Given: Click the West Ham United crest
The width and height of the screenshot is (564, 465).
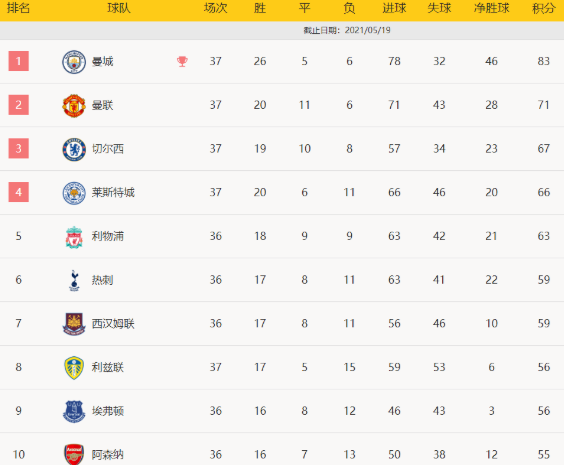Looking at the screenshot, I should pos(74,324).
